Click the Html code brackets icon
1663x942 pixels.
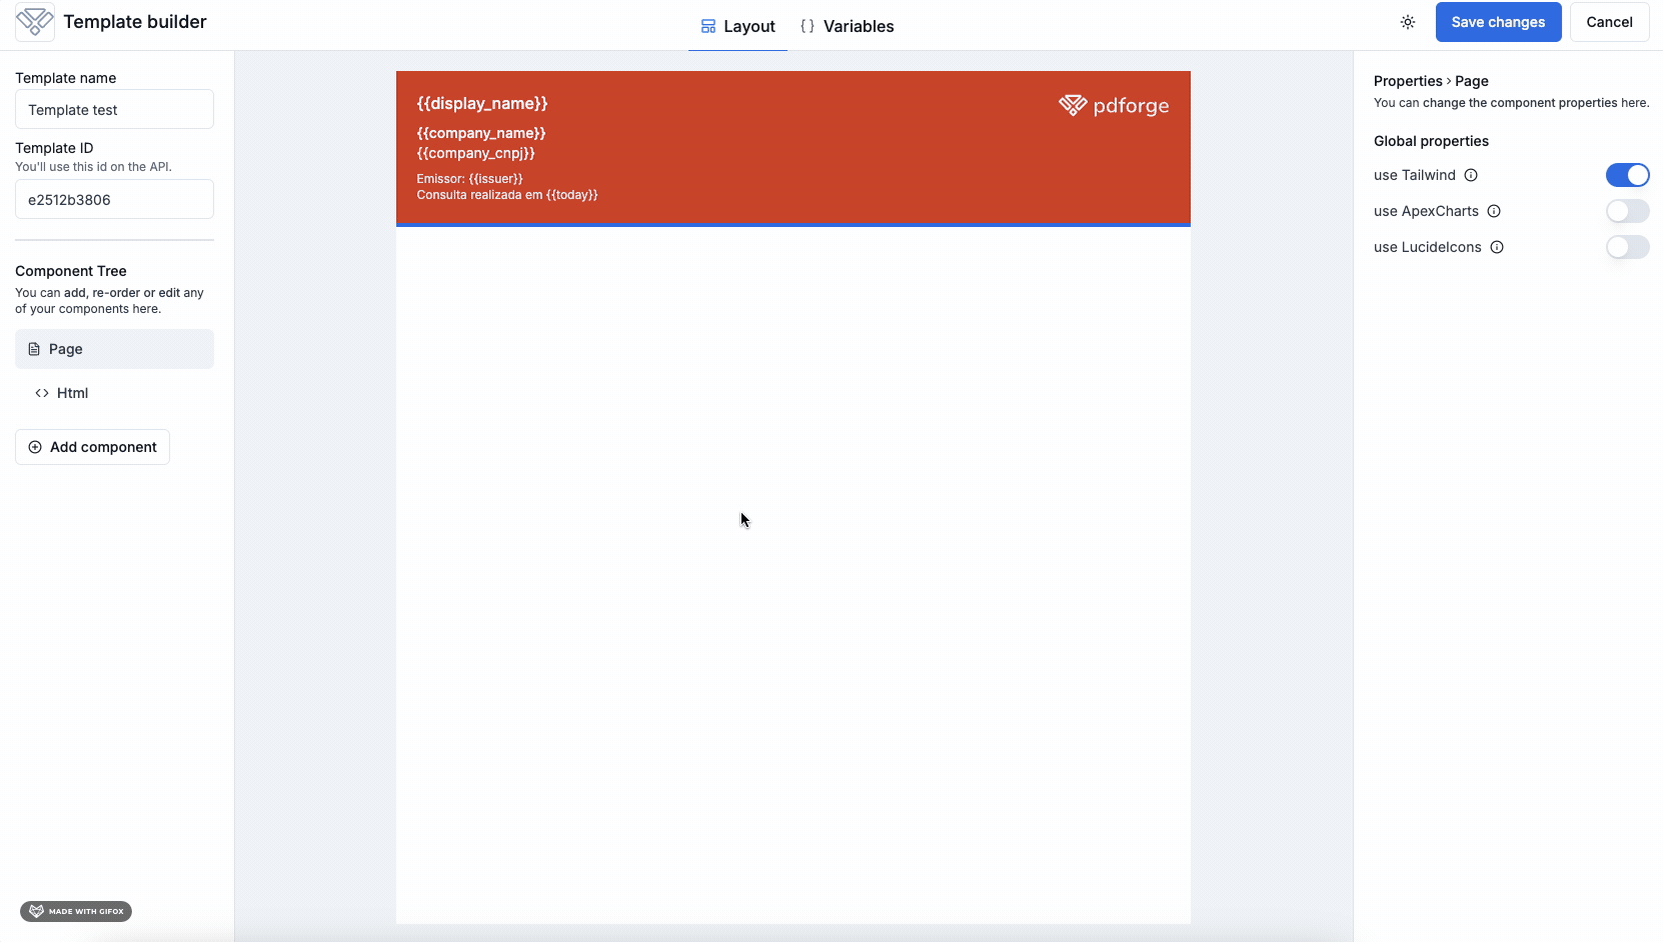(42, 393)
